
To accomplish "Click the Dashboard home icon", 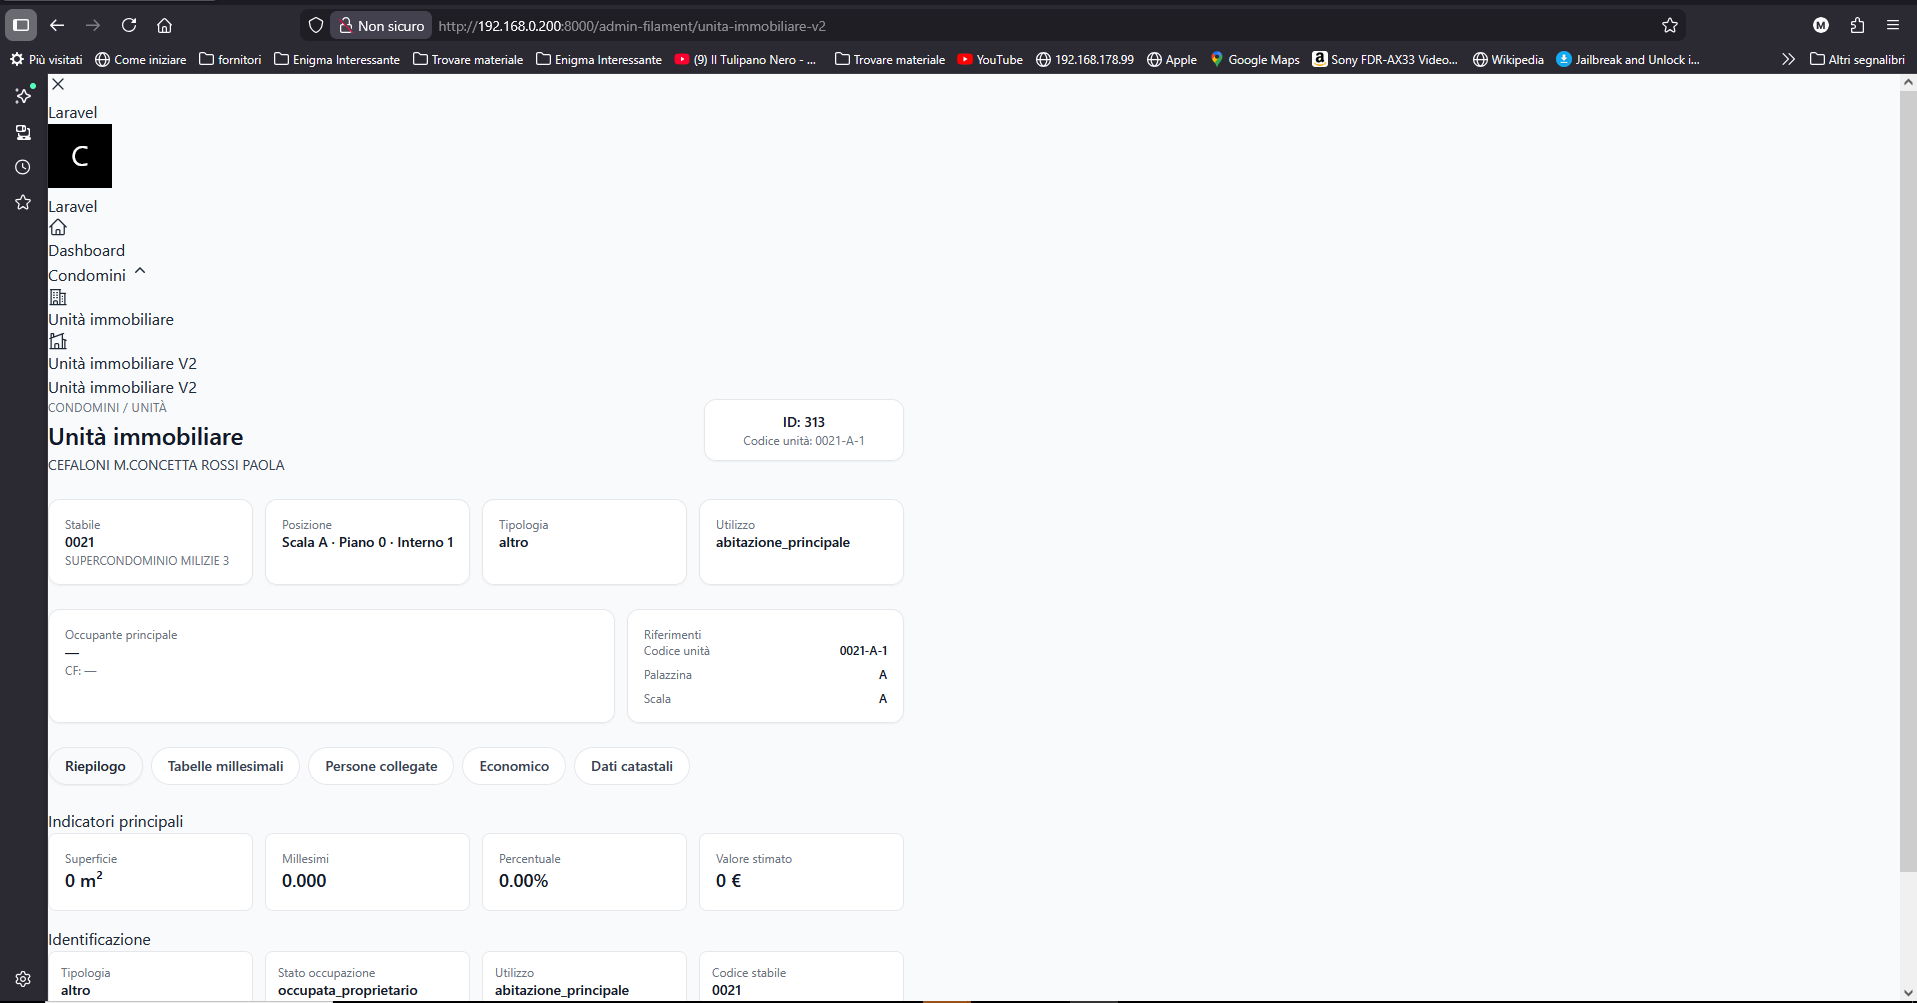I will pos(58,227).
